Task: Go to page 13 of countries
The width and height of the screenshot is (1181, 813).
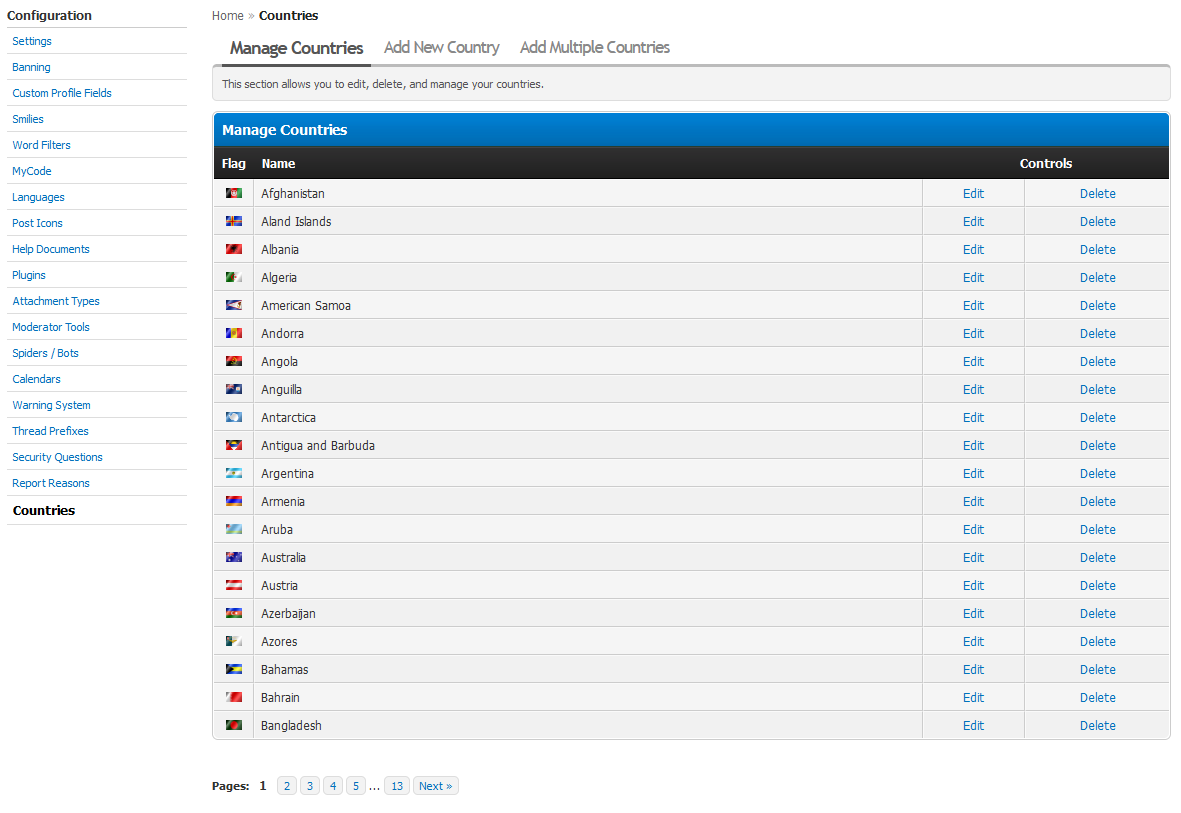Action: point(396,786)
